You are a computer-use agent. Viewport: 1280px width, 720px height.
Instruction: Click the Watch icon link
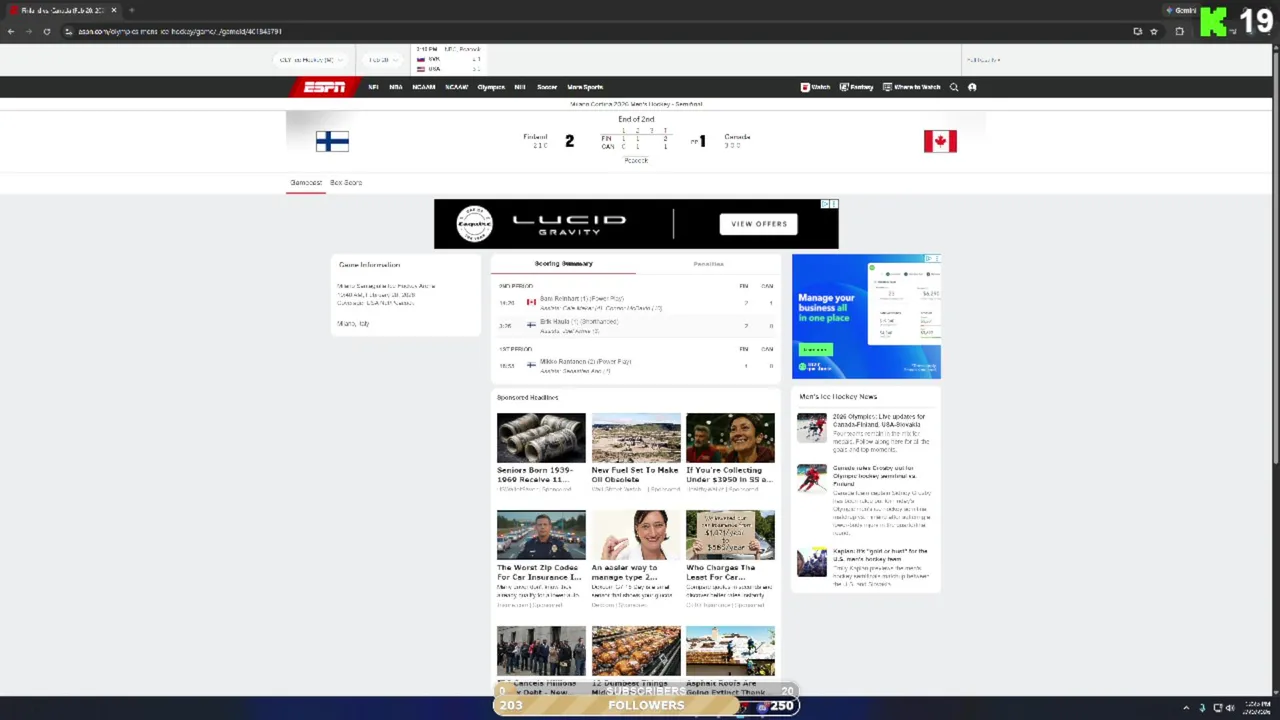tap(815, 87)
